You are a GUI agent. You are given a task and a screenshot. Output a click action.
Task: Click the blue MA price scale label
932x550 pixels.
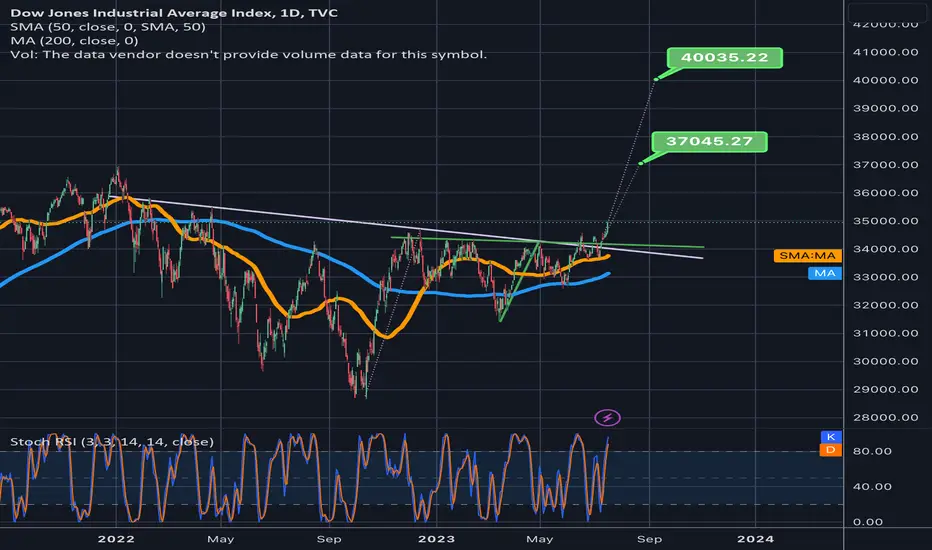(x=824, y=273)
